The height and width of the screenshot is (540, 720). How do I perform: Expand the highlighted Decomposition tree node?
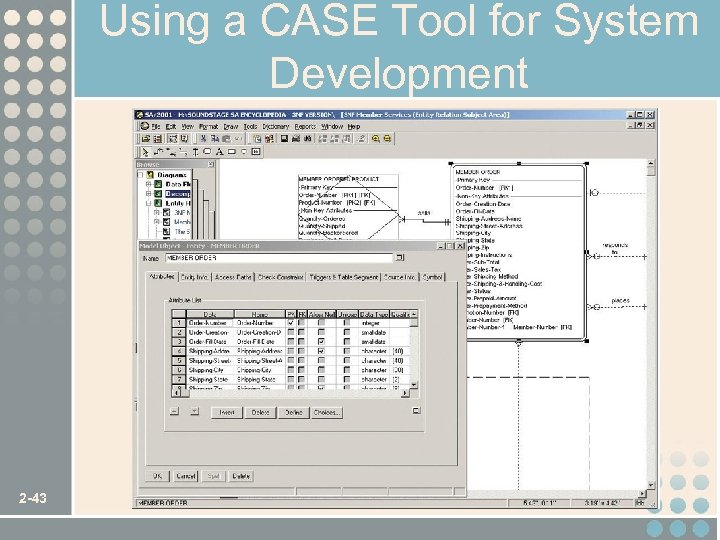(x=148, y=194)
